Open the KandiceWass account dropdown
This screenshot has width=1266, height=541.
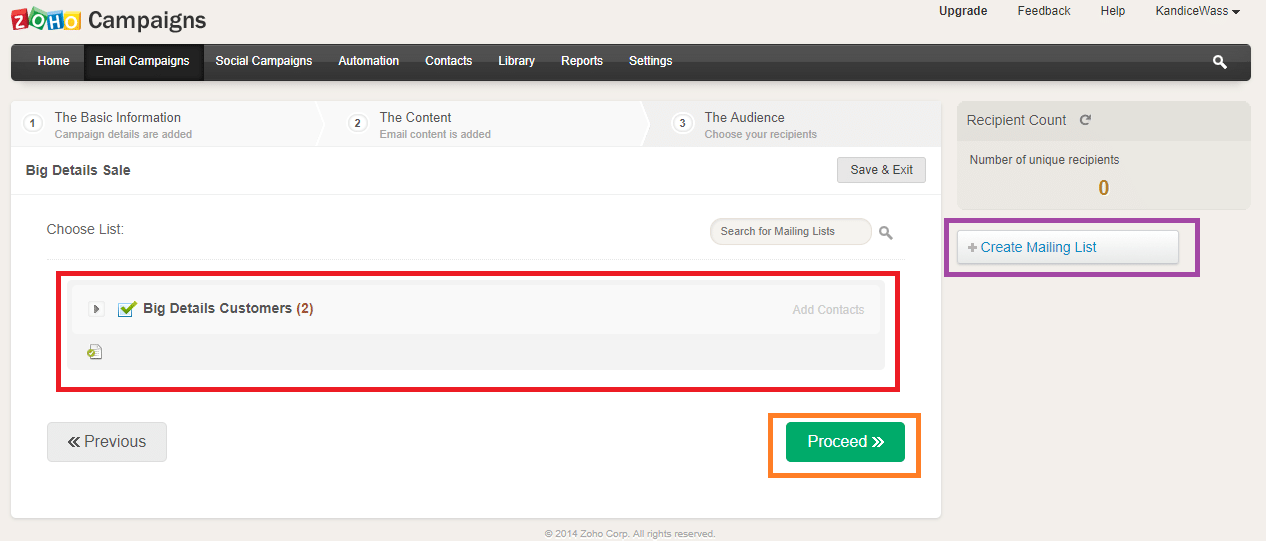click(x=1197, y=11)
